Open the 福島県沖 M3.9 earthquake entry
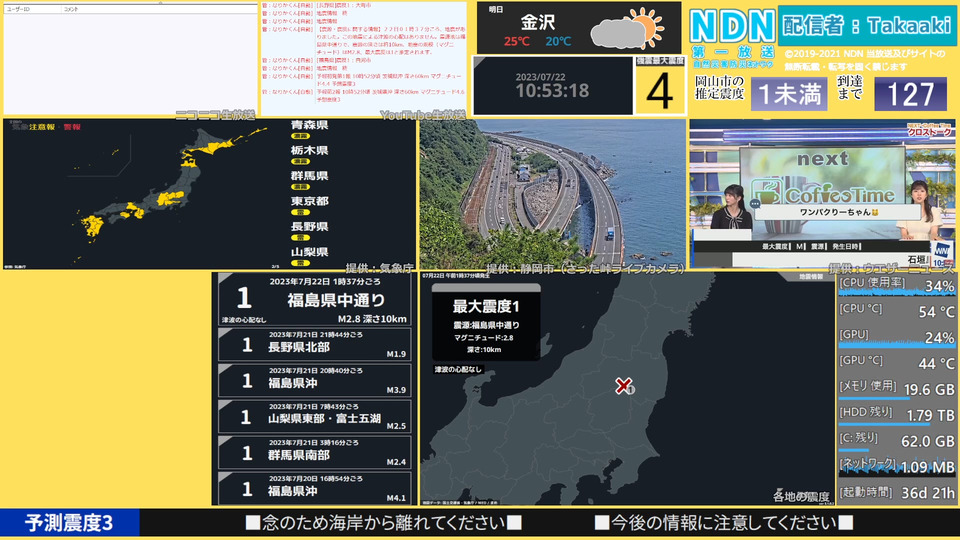Viewport: 960px width, 540px height. click(x=314, y=381)
